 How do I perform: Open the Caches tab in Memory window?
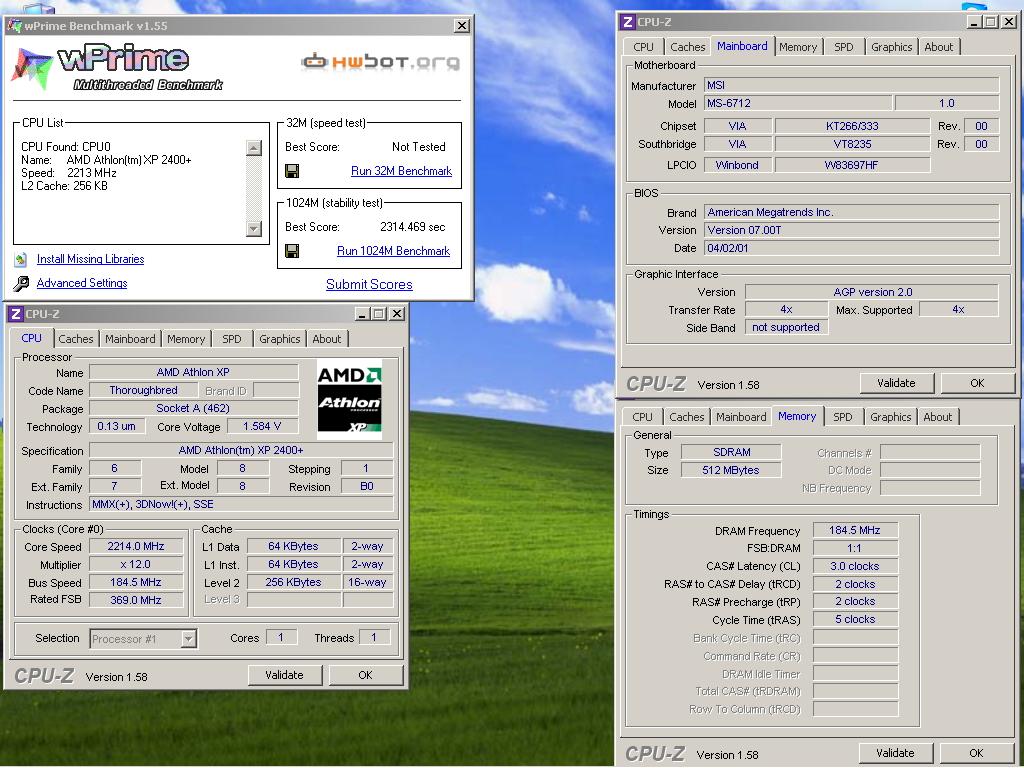coord(687,417)
